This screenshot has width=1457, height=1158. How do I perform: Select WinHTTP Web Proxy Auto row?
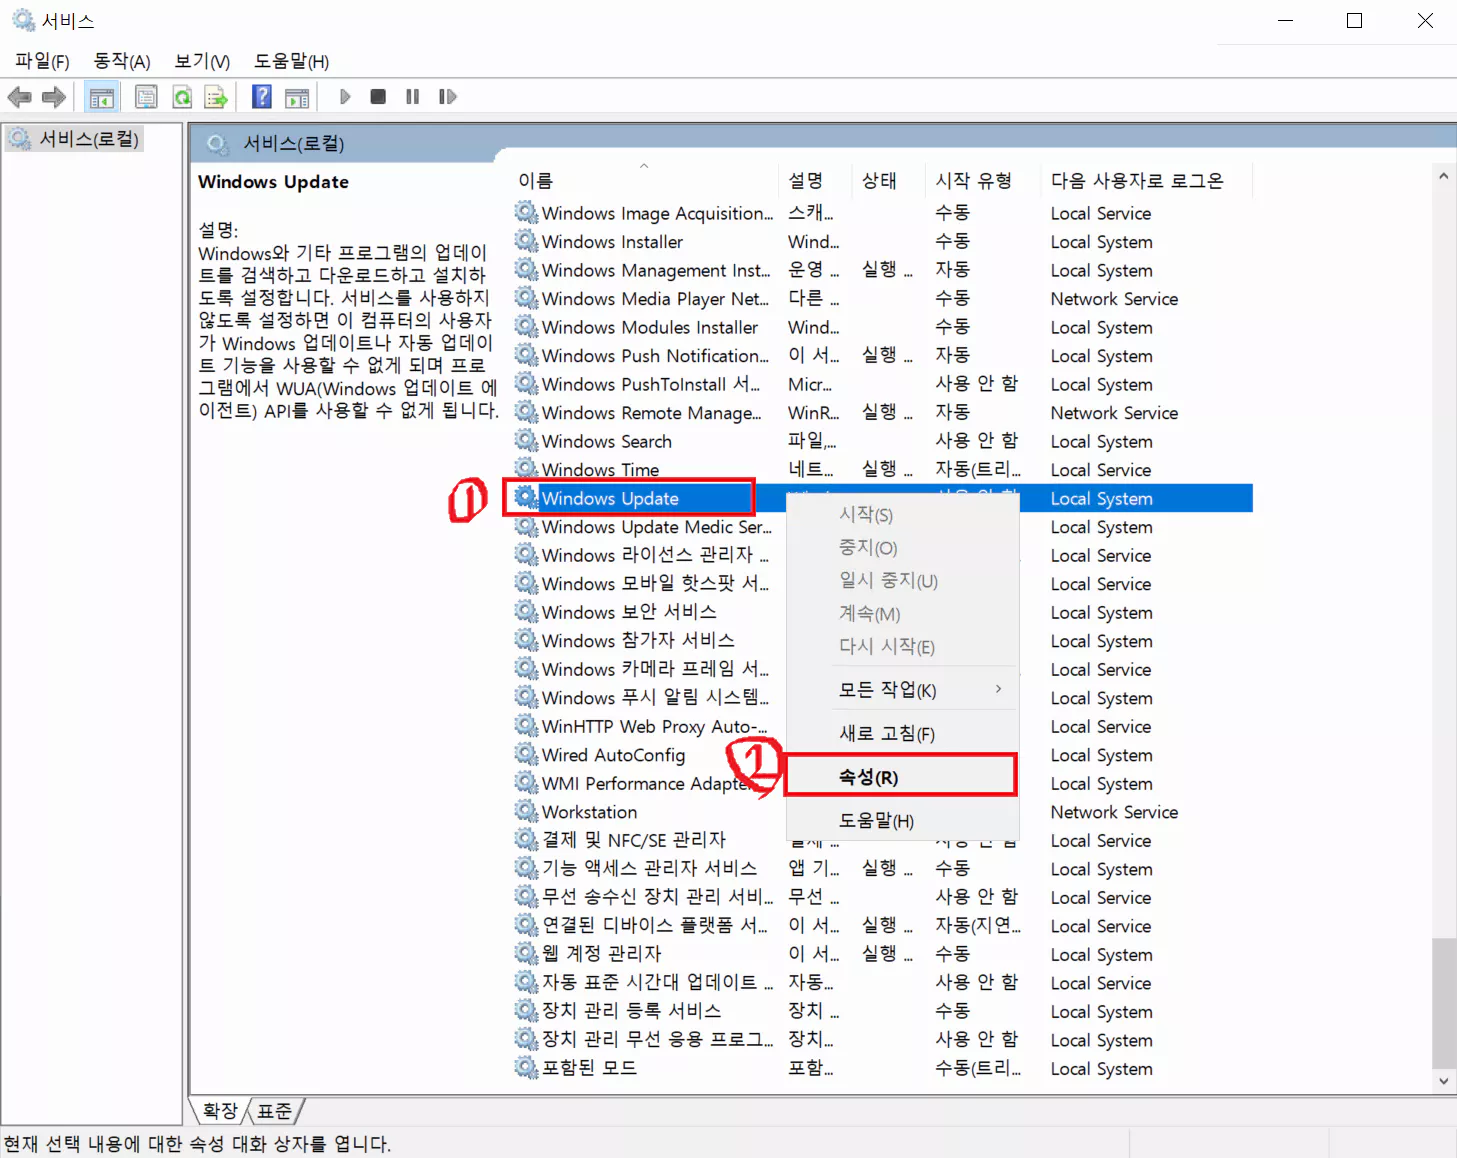tap(883, 726)
